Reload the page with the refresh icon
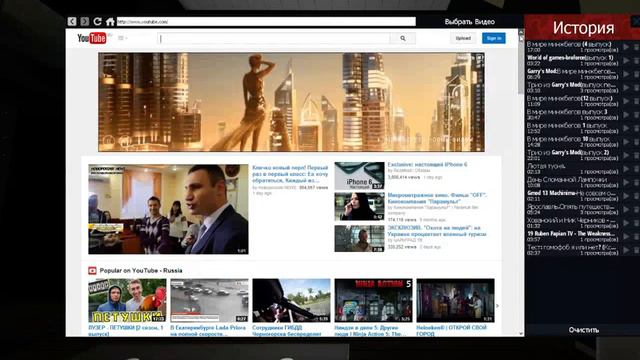The width and height of the screenshot is (640, 360). pyautogui.click(x=97, y=21)
